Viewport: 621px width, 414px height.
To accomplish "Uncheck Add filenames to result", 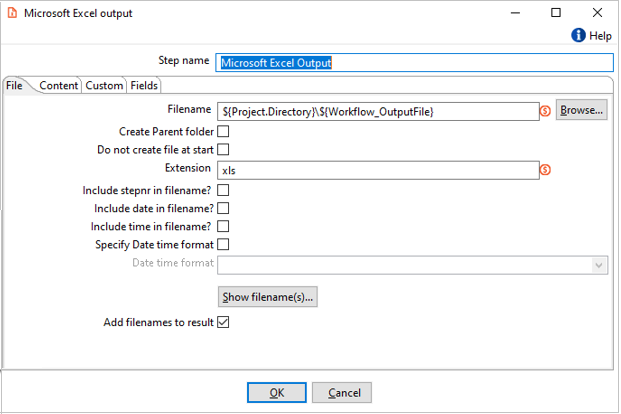I will pyautogui.click(x=223, y=323).
